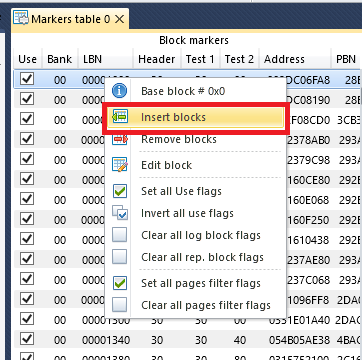Select the LBN cell 00001340

click(x=106, y=340)
